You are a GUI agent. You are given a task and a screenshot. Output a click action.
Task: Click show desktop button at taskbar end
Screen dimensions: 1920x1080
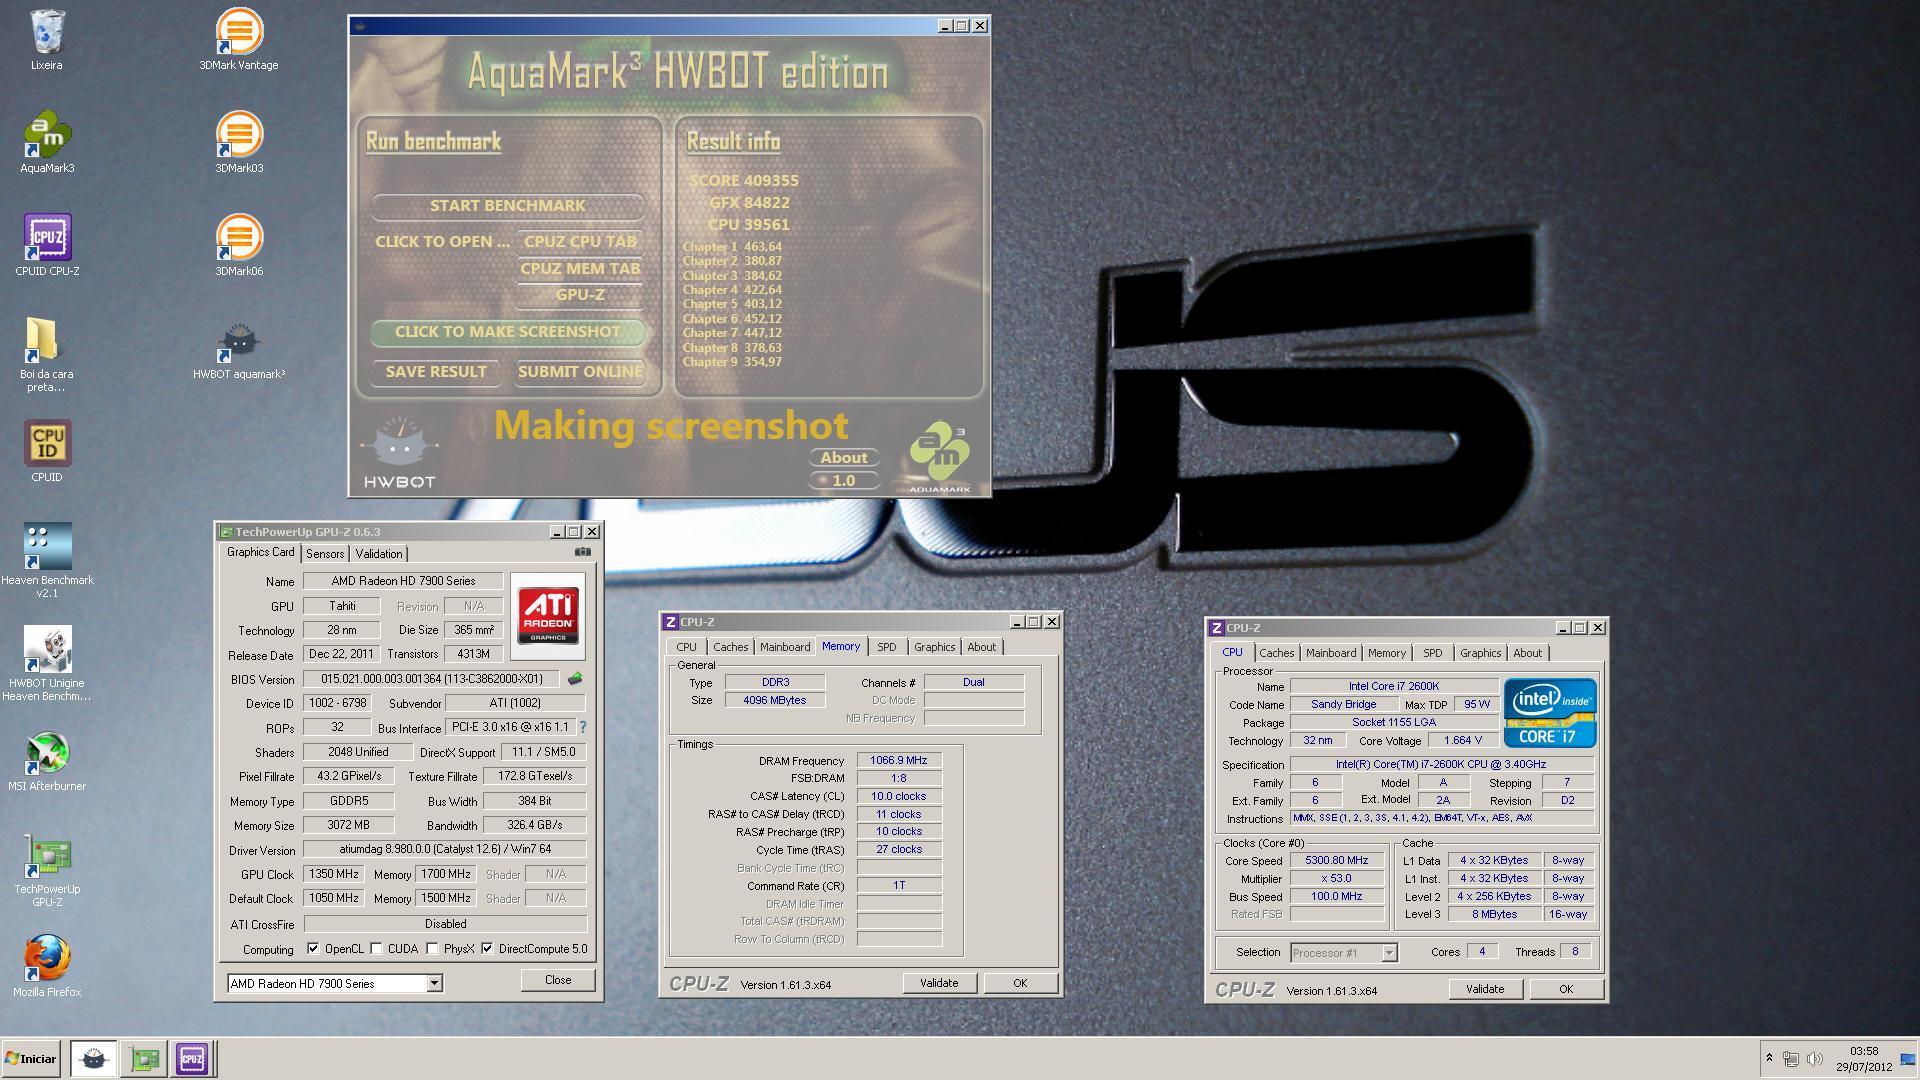point(1907,1059)
